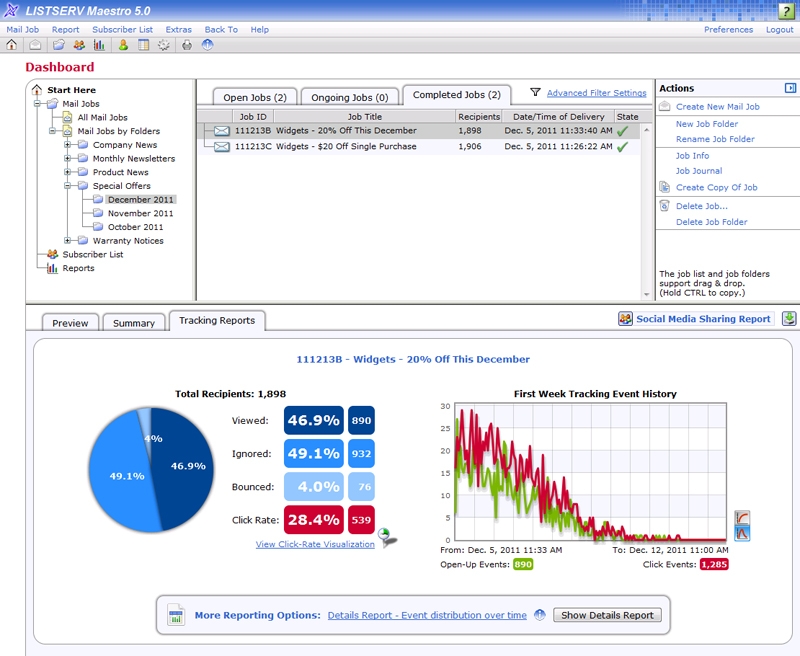This screenshot has height=656, width=800.
Task: Expand the Company News folder
Action: (67, 145)
